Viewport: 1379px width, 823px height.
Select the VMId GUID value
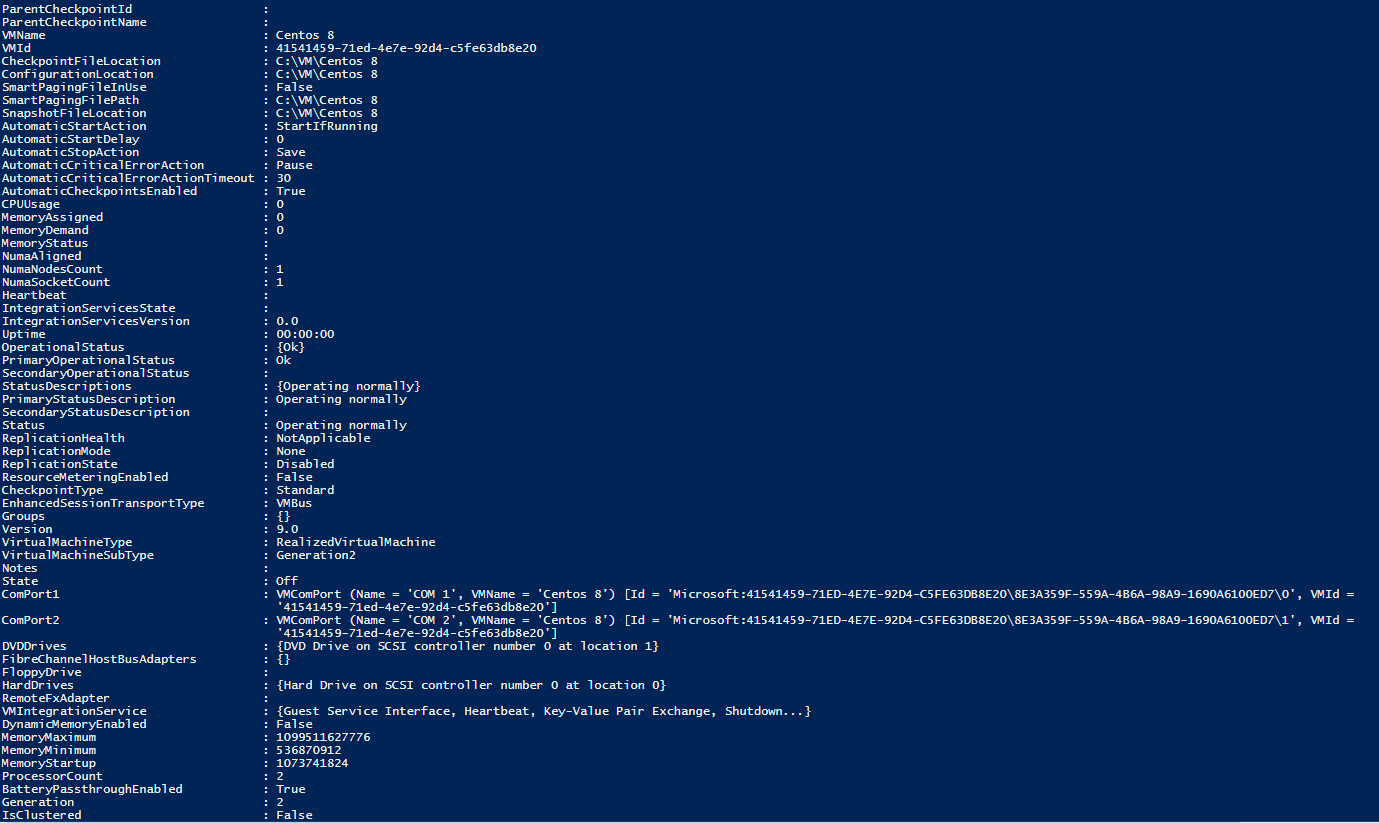[406, 48]
